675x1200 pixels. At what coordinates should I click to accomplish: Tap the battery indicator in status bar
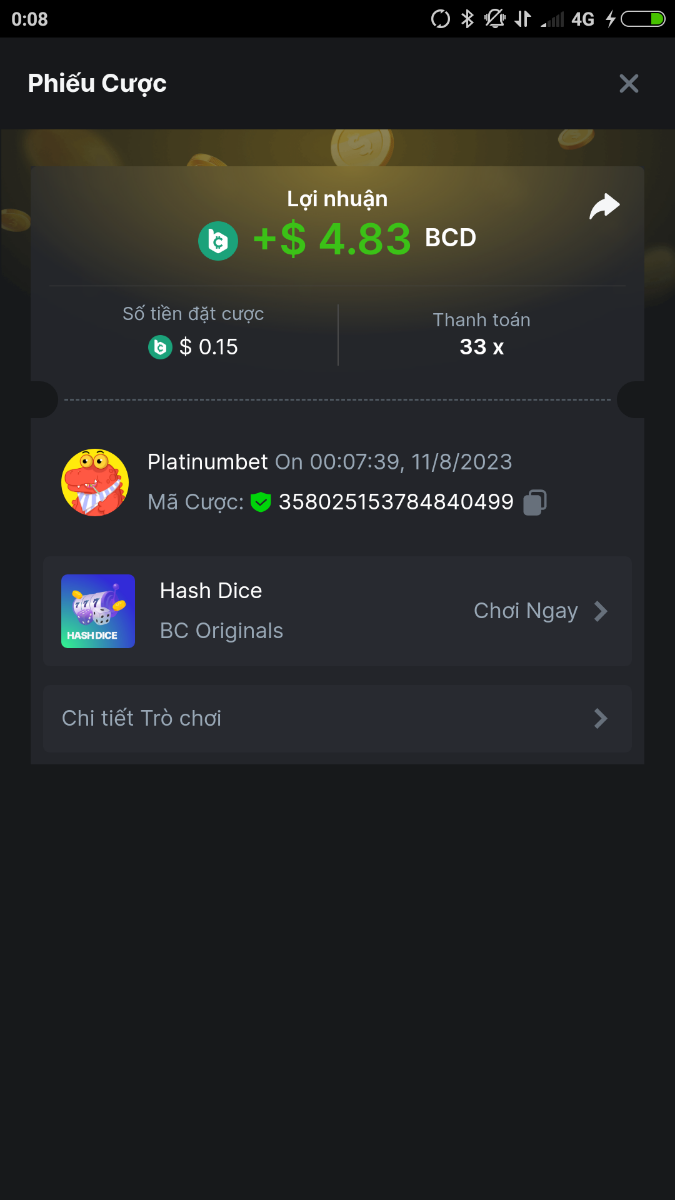pos(643,19)
